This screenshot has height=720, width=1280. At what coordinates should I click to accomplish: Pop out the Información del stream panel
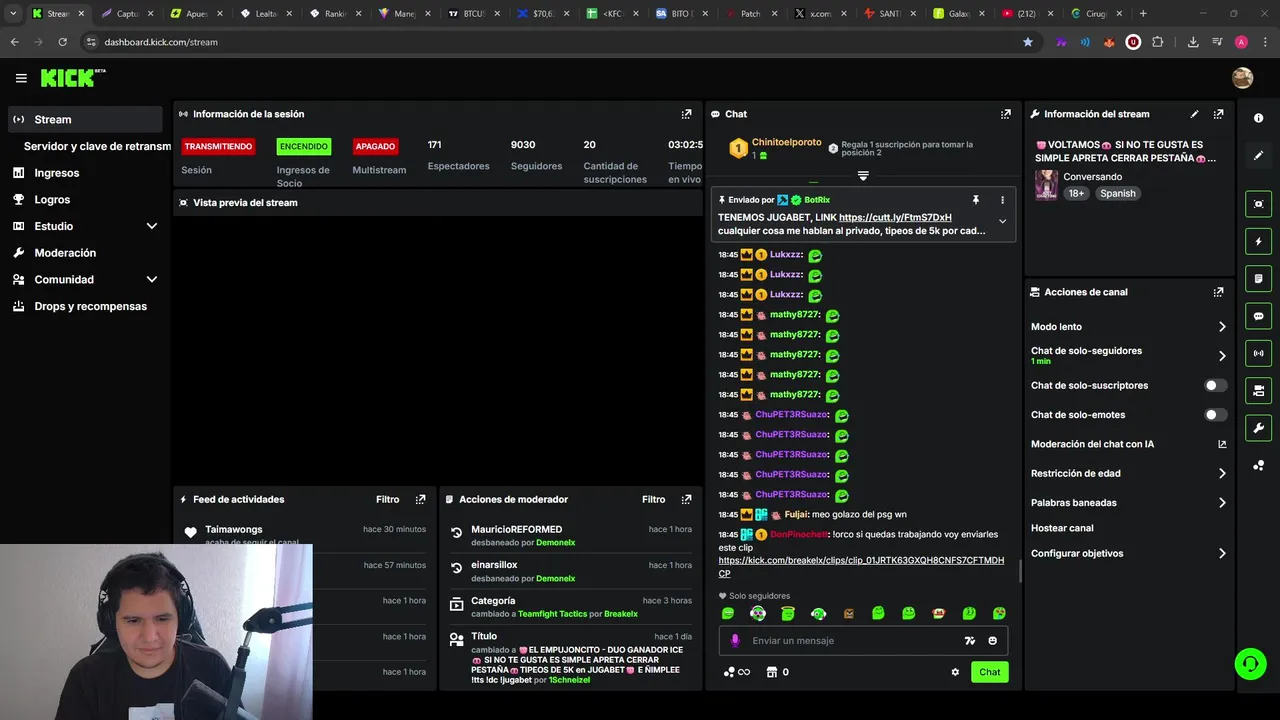coord(1218,114)
